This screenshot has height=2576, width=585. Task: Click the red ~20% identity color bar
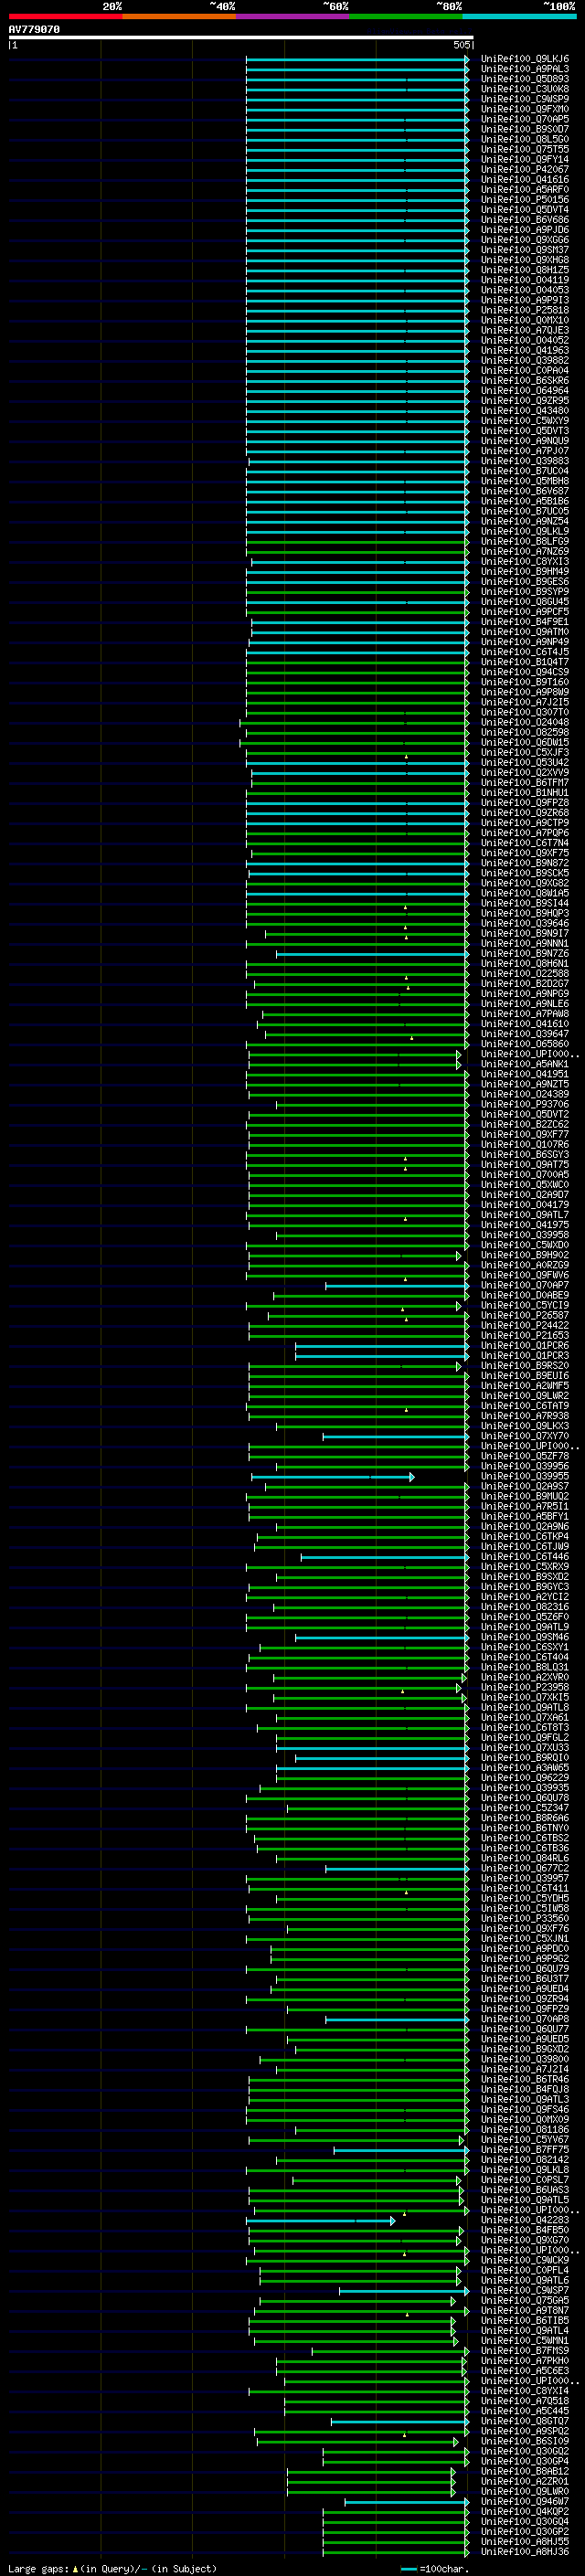(65, 17)
